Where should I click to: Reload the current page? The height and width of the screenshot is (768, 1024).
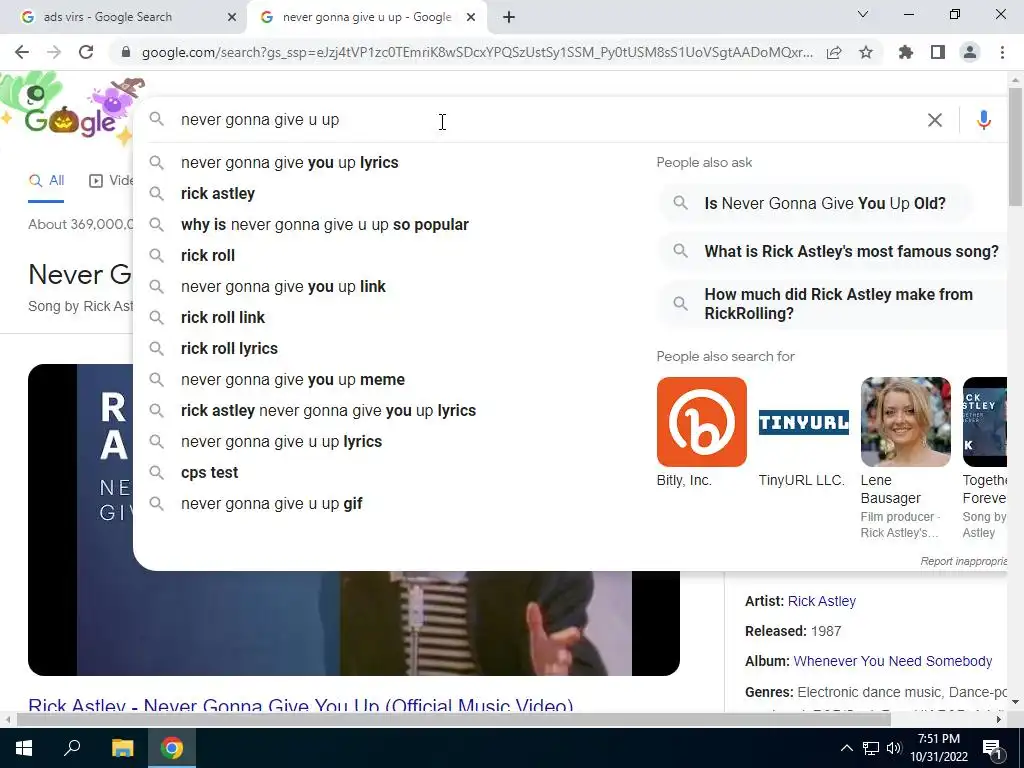[x=86, y=52]
